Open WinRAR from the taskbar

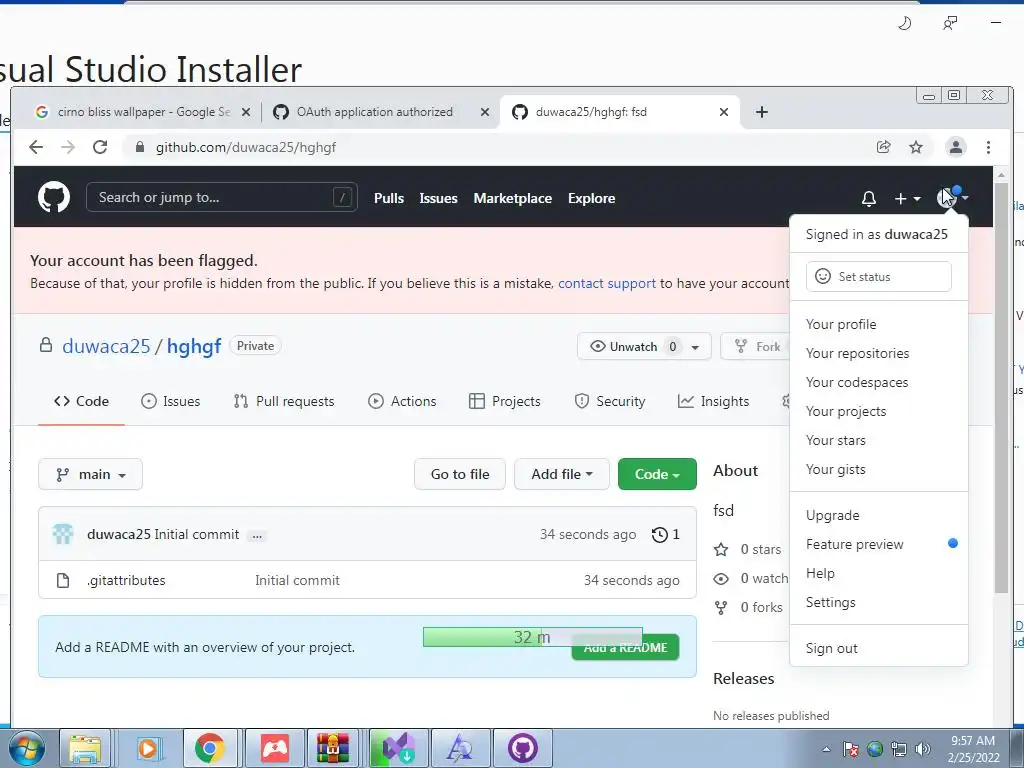[333, 748]
